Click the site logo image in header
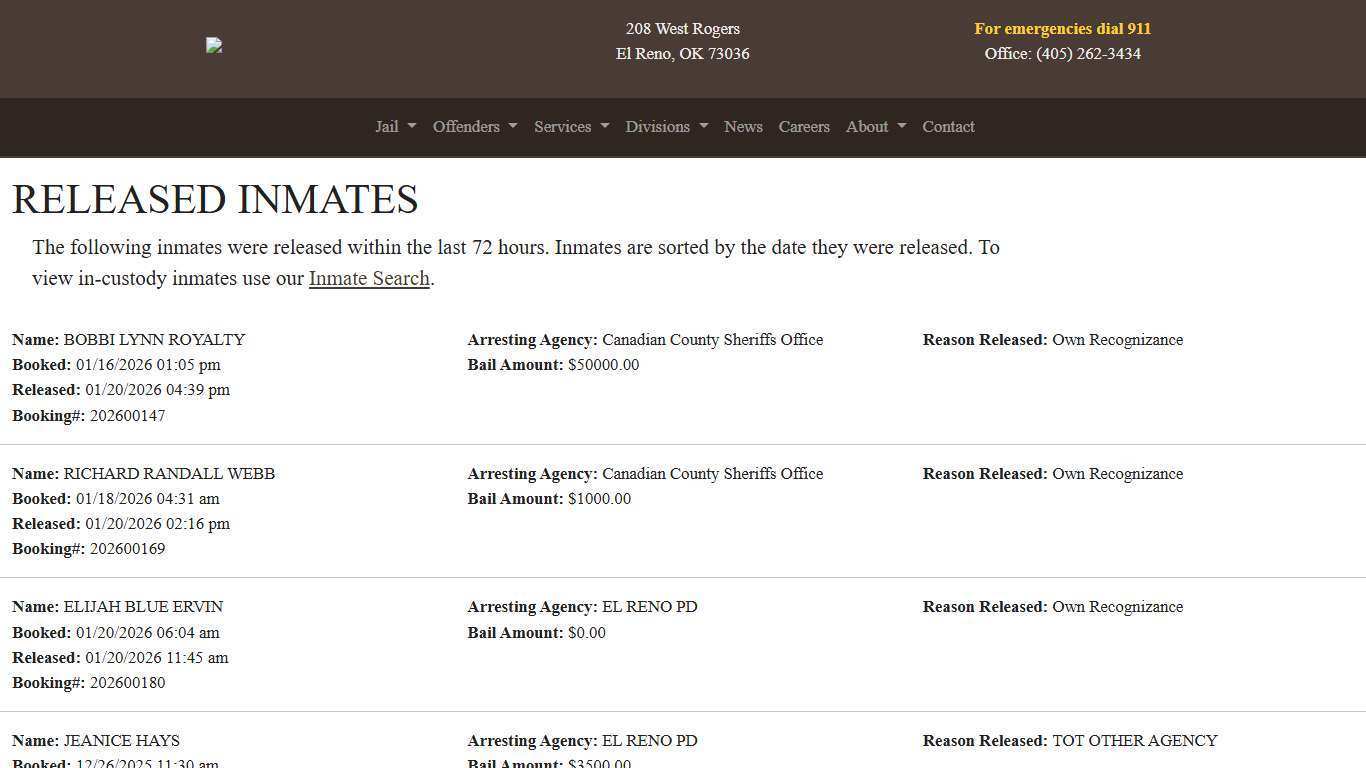The image size is (1366, 768). tap(214, 45)
